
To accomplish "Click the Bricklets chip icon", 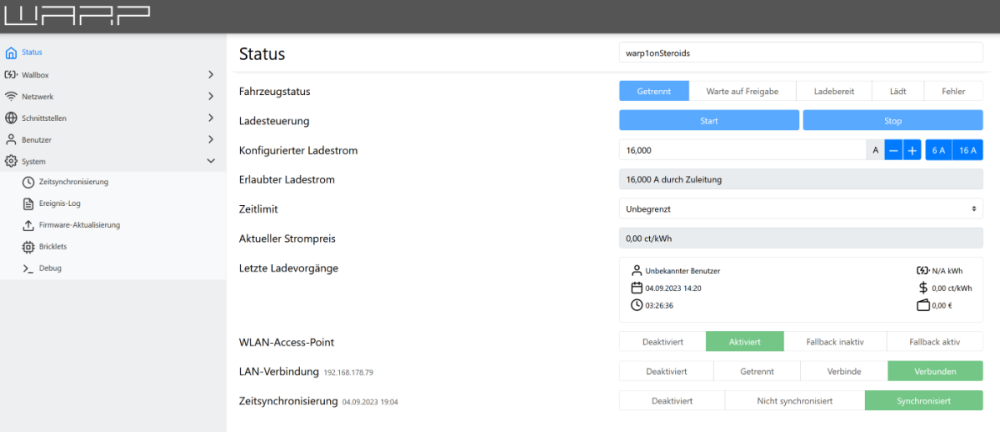I will click(x=28, y=246).
